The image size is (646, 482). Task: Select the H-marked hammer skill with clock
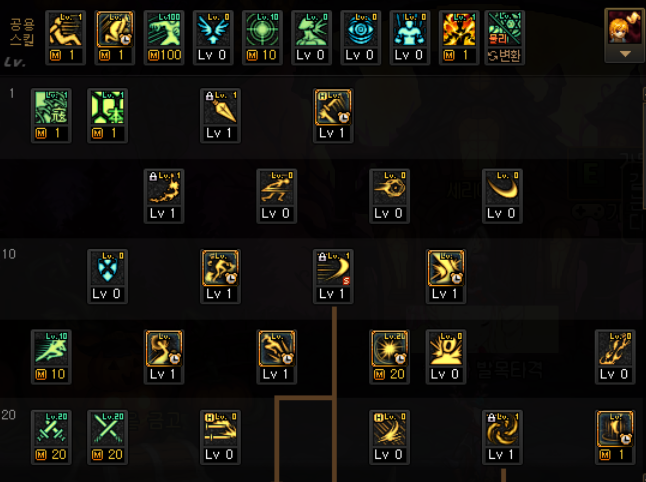click(333, 115)
